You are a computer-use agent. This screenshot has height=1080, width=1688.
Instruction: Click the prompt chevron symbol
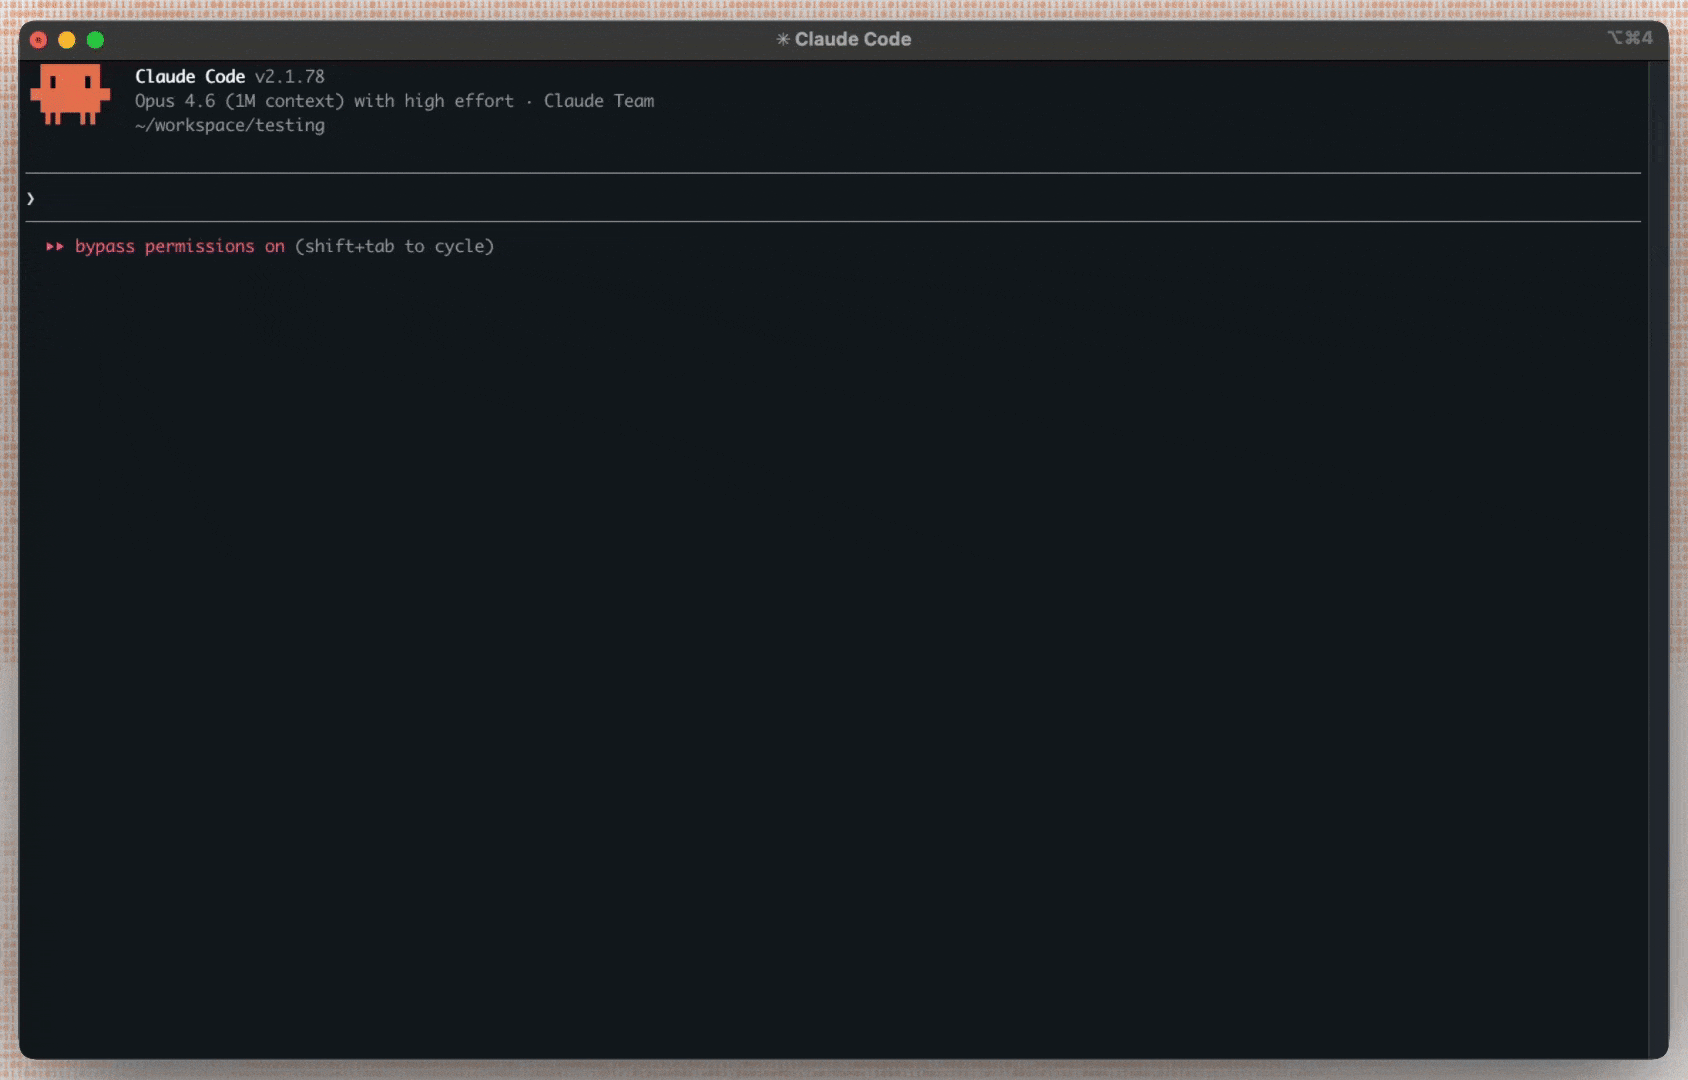31,199
